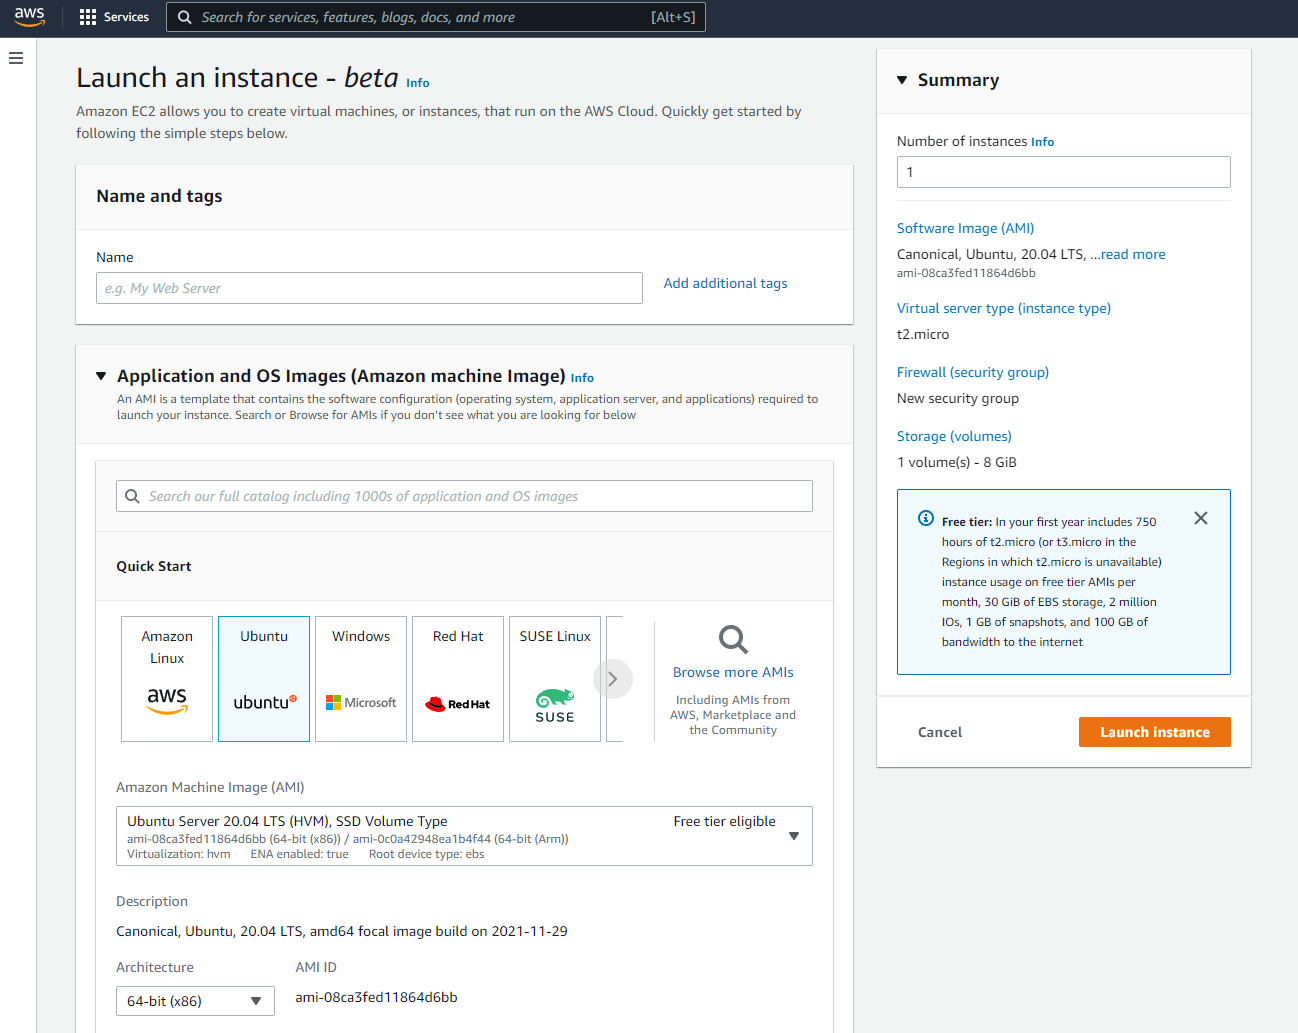Click Add additional tags link
Image resolution: width=1298 pixels, height=1033 pixels.
tap(725, 283)
